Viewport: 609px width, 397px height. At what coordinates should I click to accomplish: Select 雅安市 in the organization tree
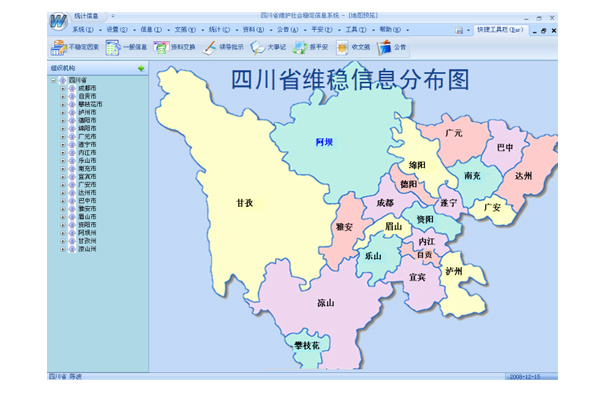pos(87,209)
